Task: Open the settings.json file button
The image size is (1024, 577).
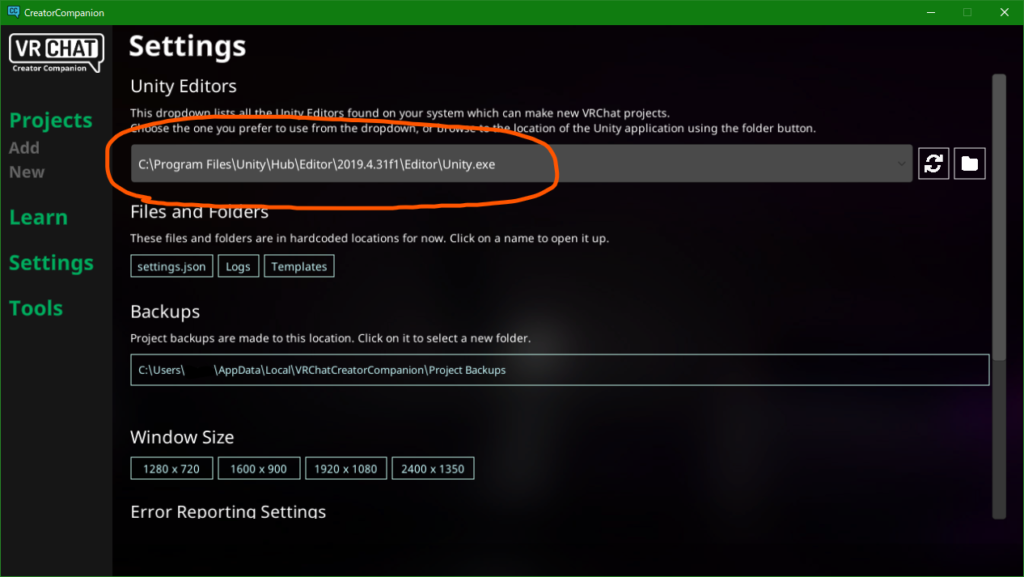Action: [x=171, y=266]
